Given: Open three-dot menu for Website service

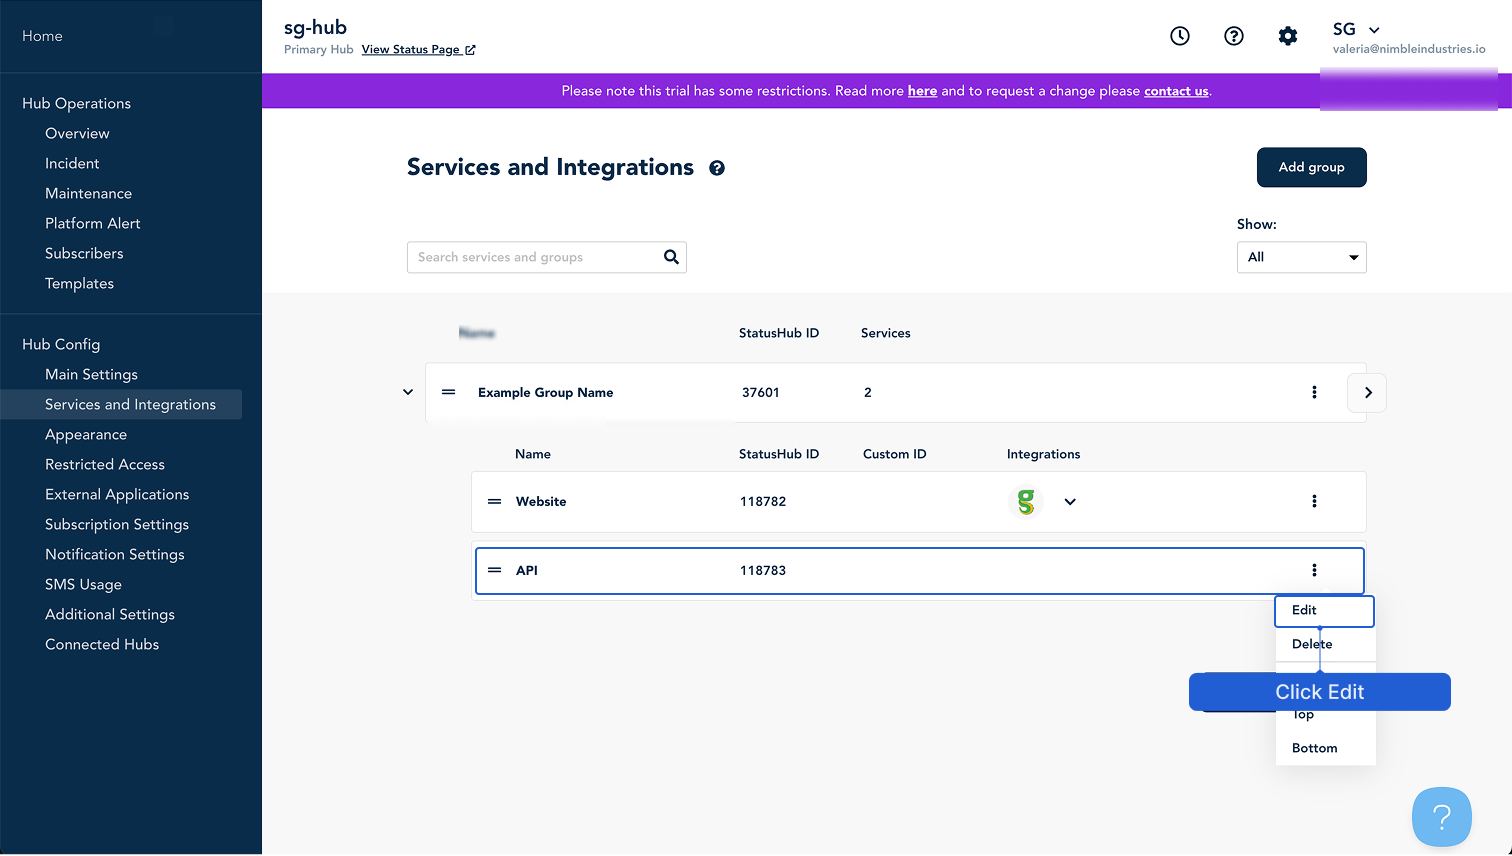Looking at the screenshot, I should coord(1314,501).
